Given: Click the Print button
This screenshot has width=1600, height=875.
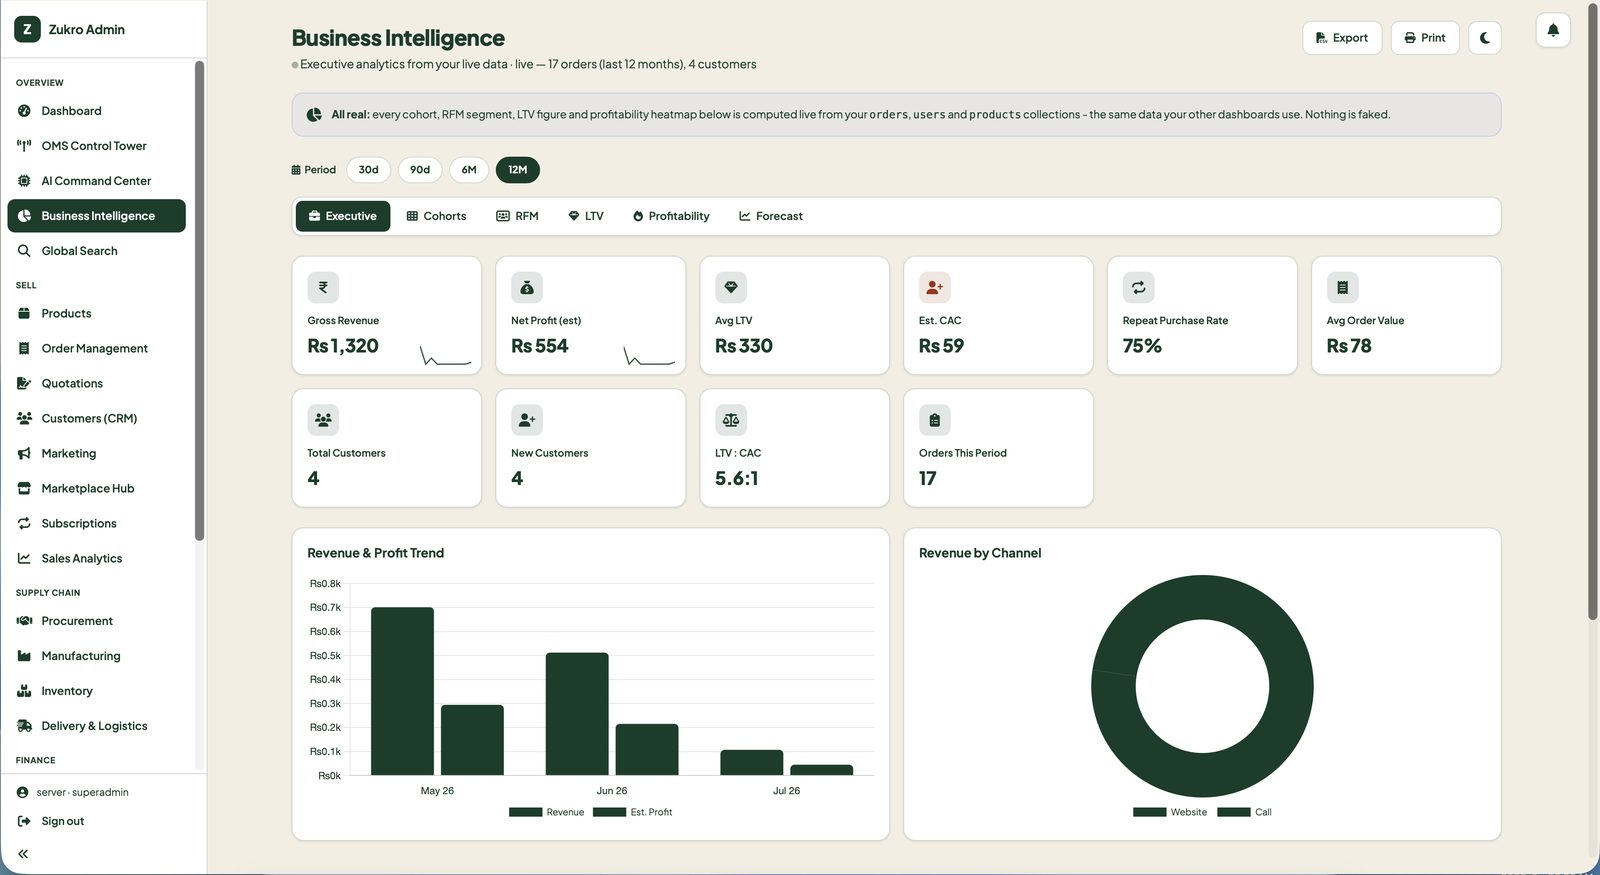Looking at the screenshot, I should pos(1425,38).
